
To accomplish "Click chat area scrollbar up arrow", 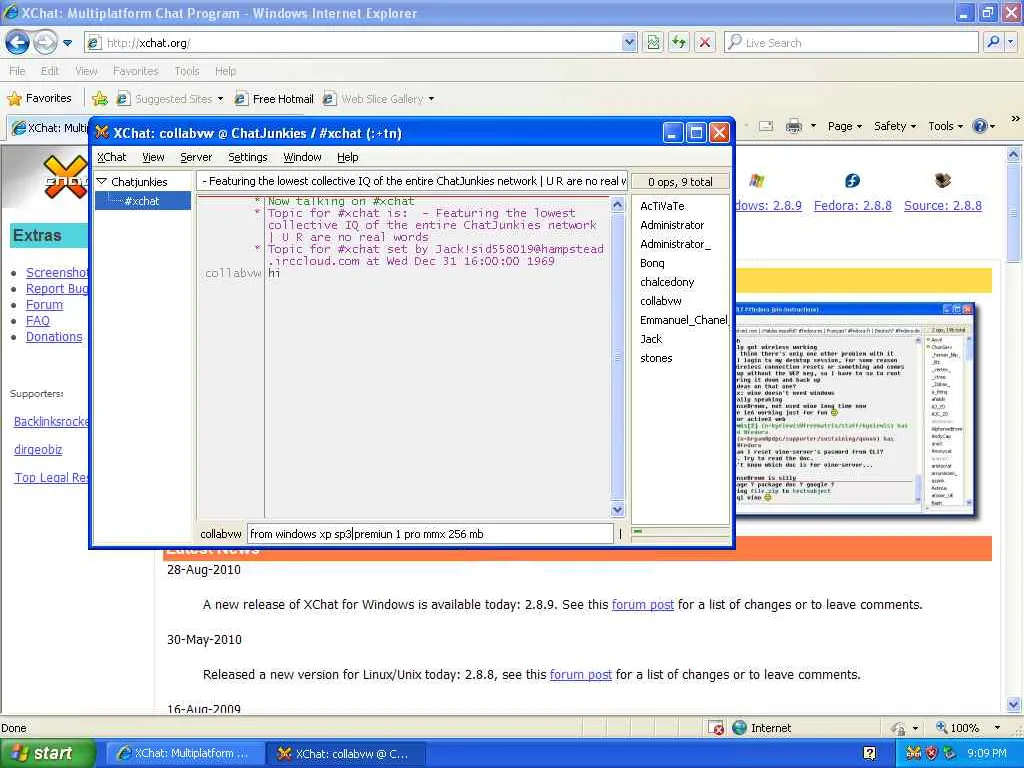I will tap(617, 204).
